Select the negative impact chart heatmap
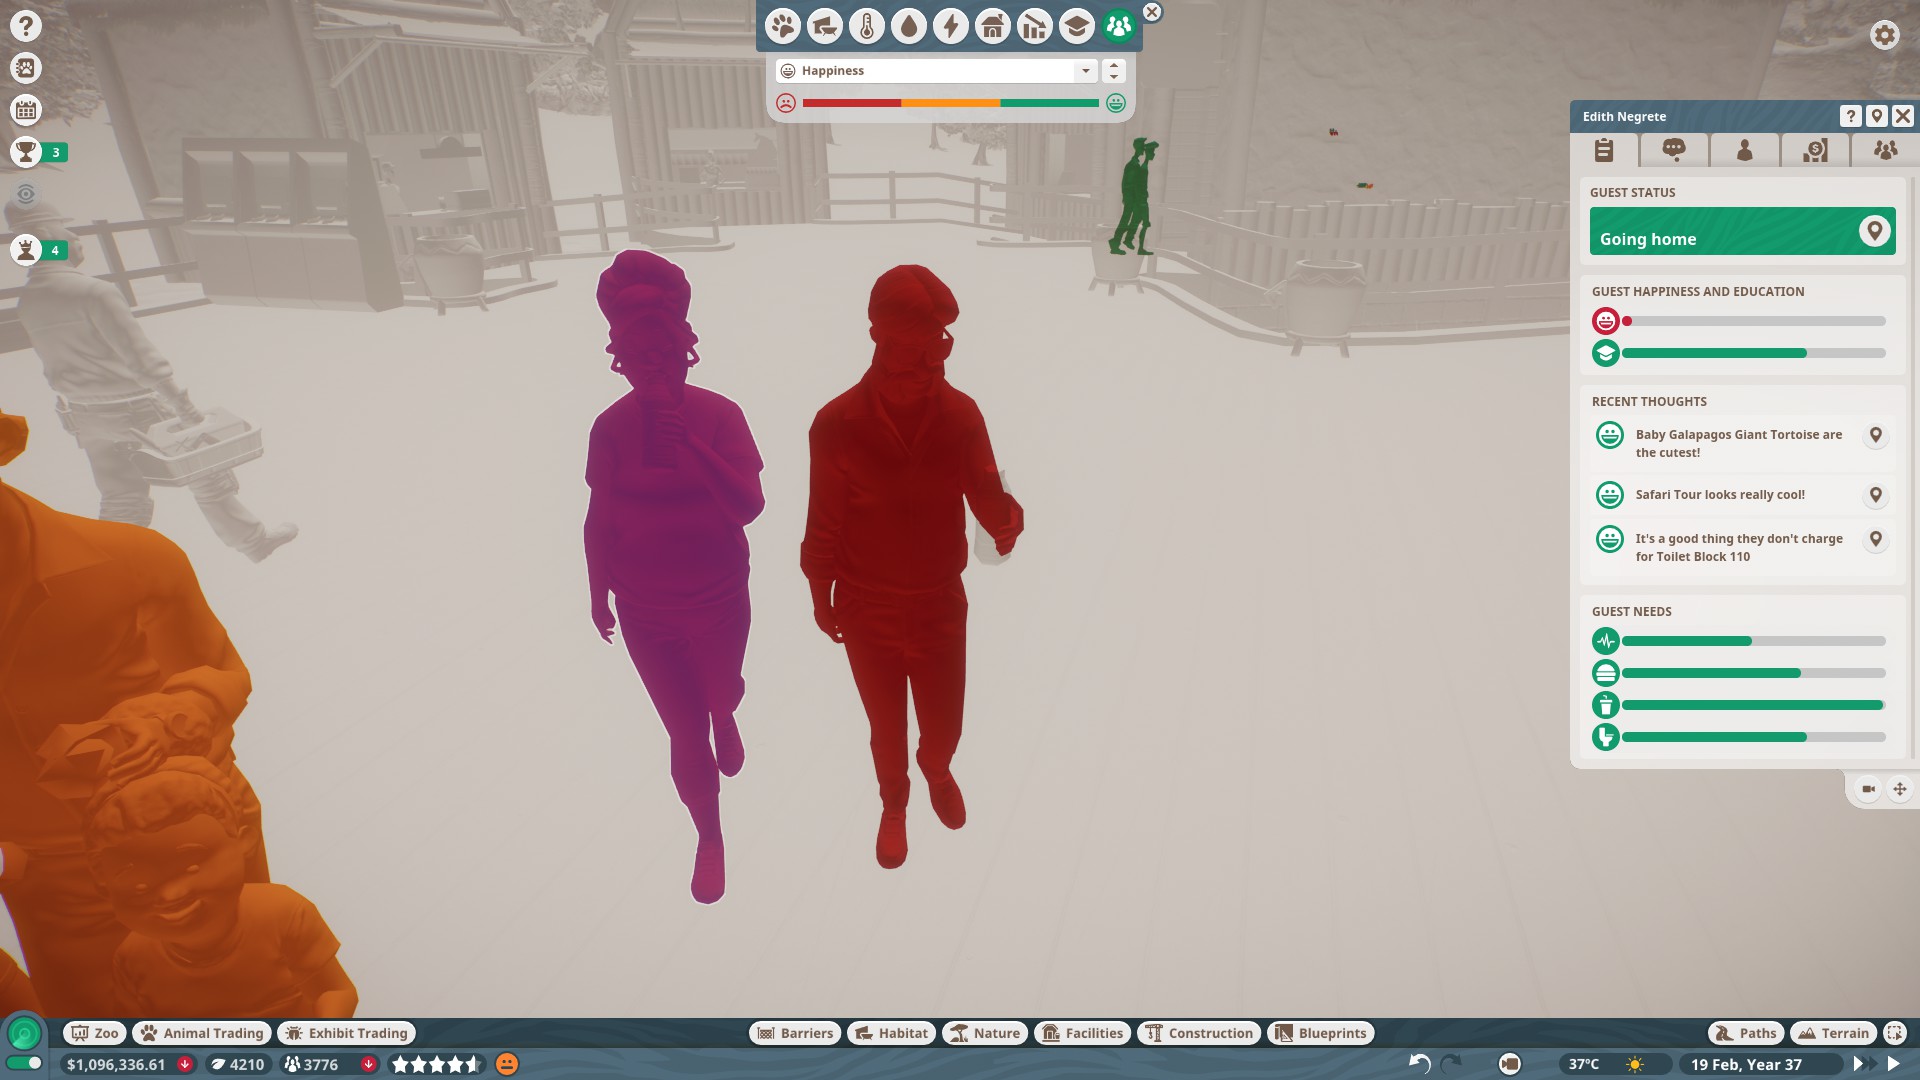This screenshot has width=1920, height=1080. coord(1035,26)
